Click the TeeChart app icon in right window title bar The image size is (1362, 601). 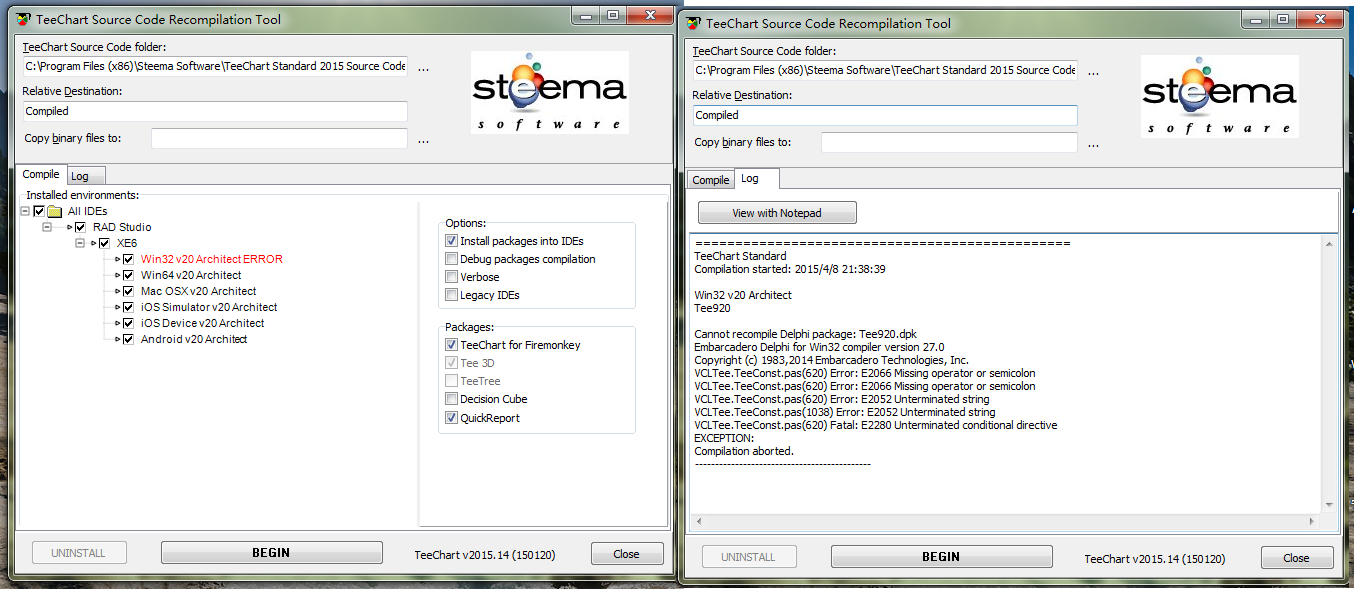694,23
